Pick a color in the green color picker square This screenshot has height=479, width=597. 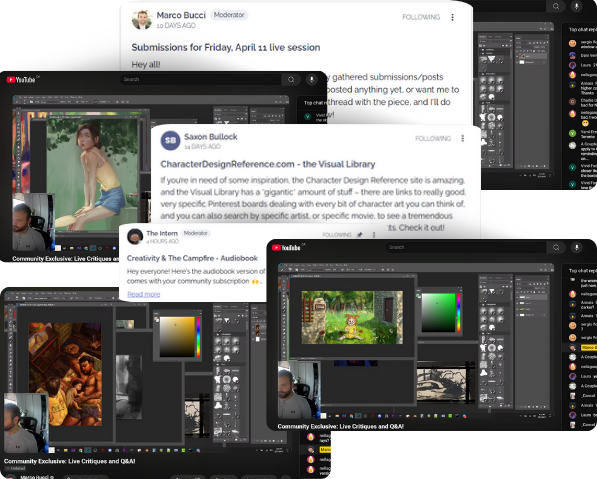click(438, 313)
